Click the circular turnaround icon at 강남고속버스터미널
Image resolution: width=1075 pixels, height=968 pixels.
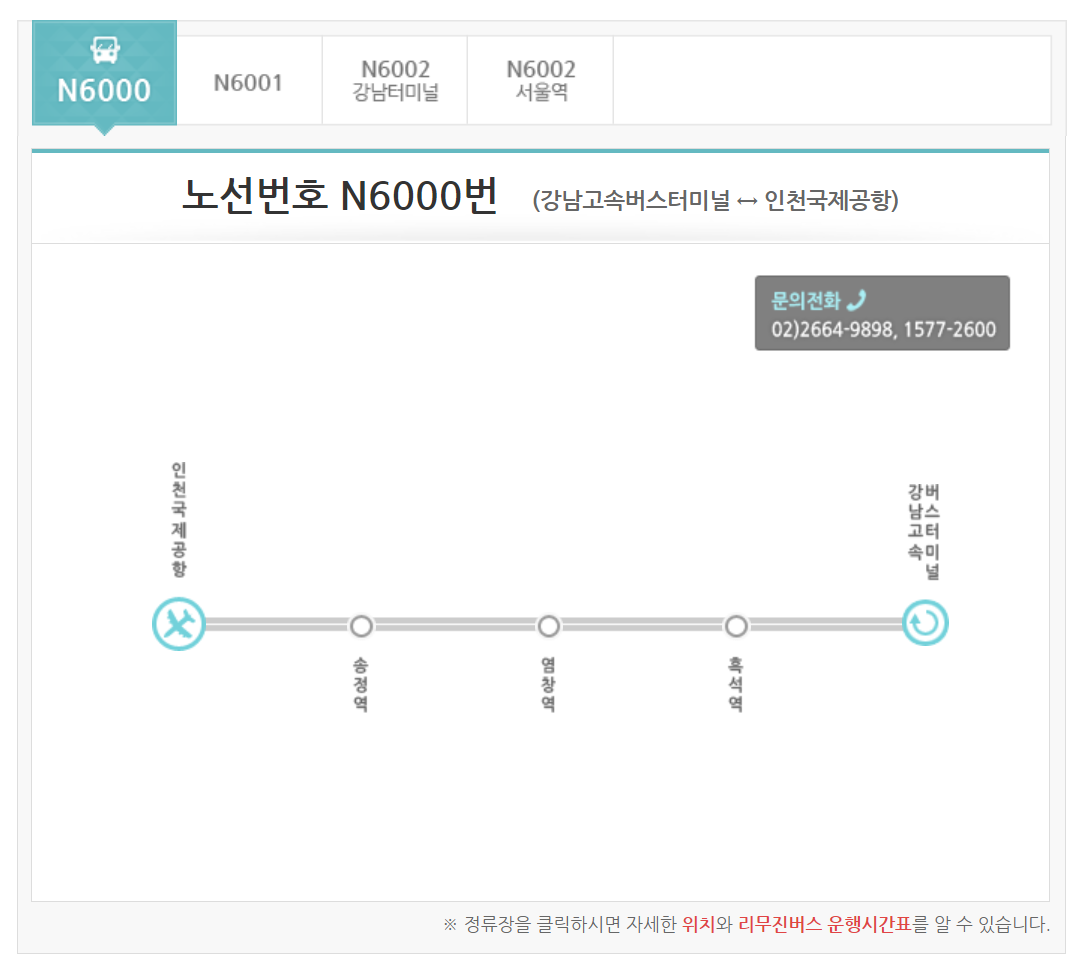pyautogui.click(x=925, y=623)
